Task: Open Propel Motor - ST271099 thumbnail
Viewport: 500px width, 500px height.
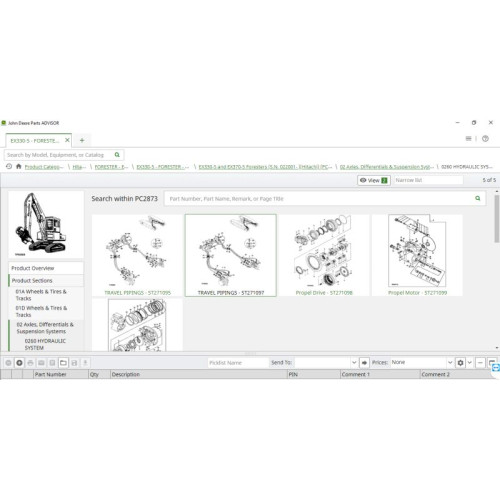Action: pos(417,255)
